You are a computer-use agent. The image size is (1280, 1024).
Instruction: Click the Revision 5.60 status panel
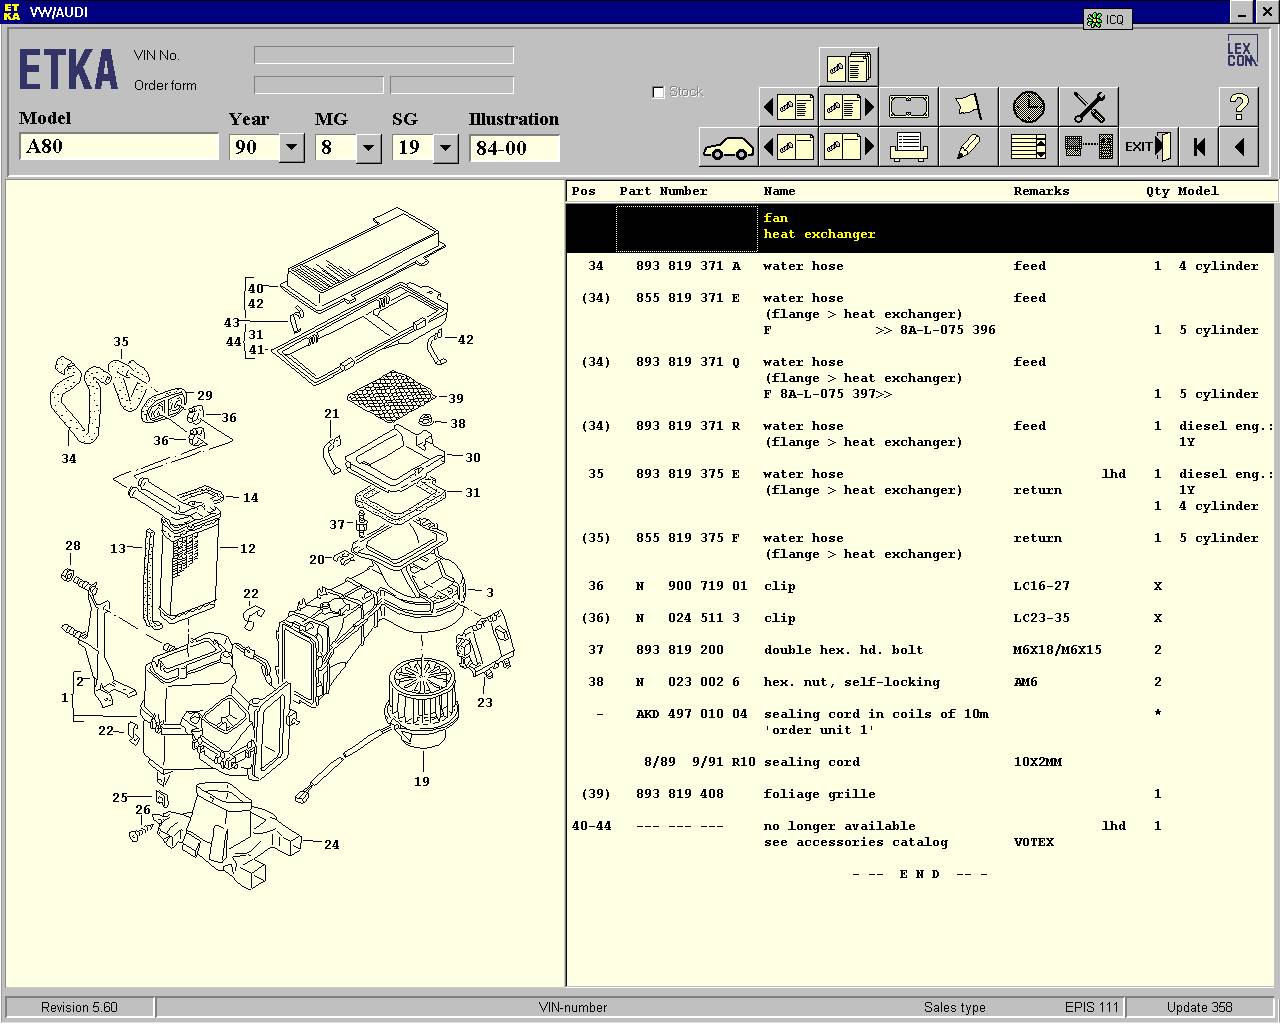(x=79, y=1007)
